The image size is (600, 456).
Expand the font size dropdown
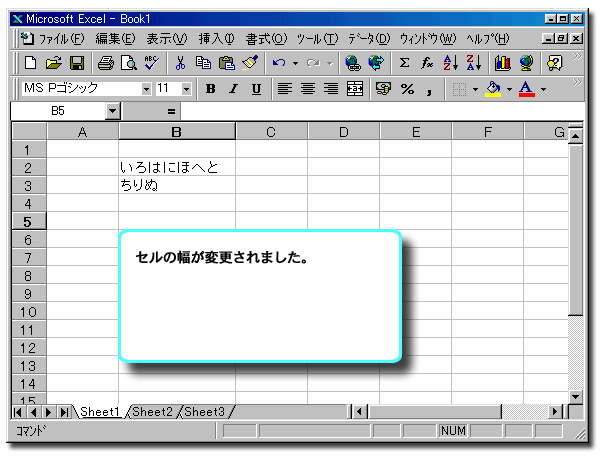[186, 89]
